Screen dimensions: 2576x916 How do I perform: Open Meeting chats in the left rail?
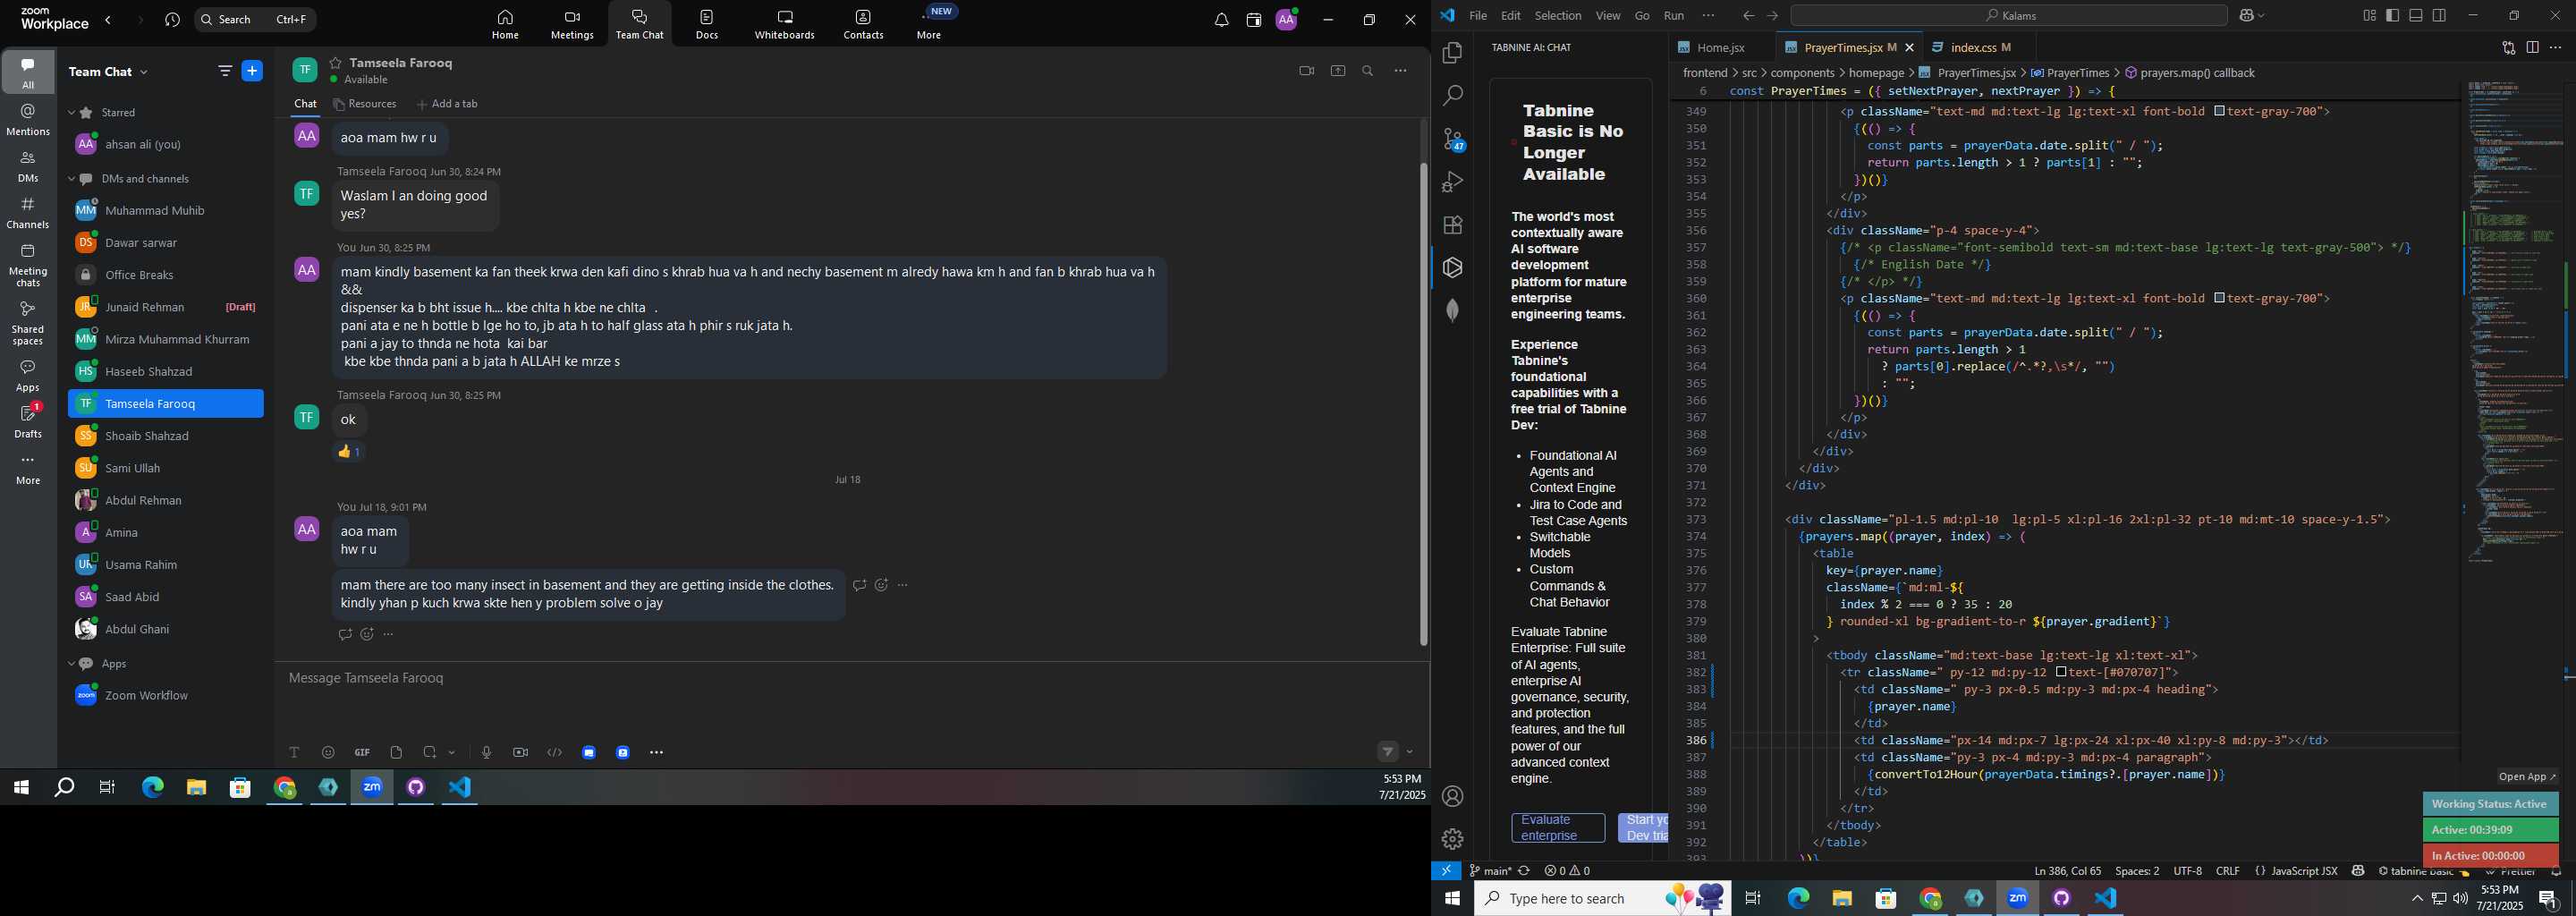[x=28, y=266]
